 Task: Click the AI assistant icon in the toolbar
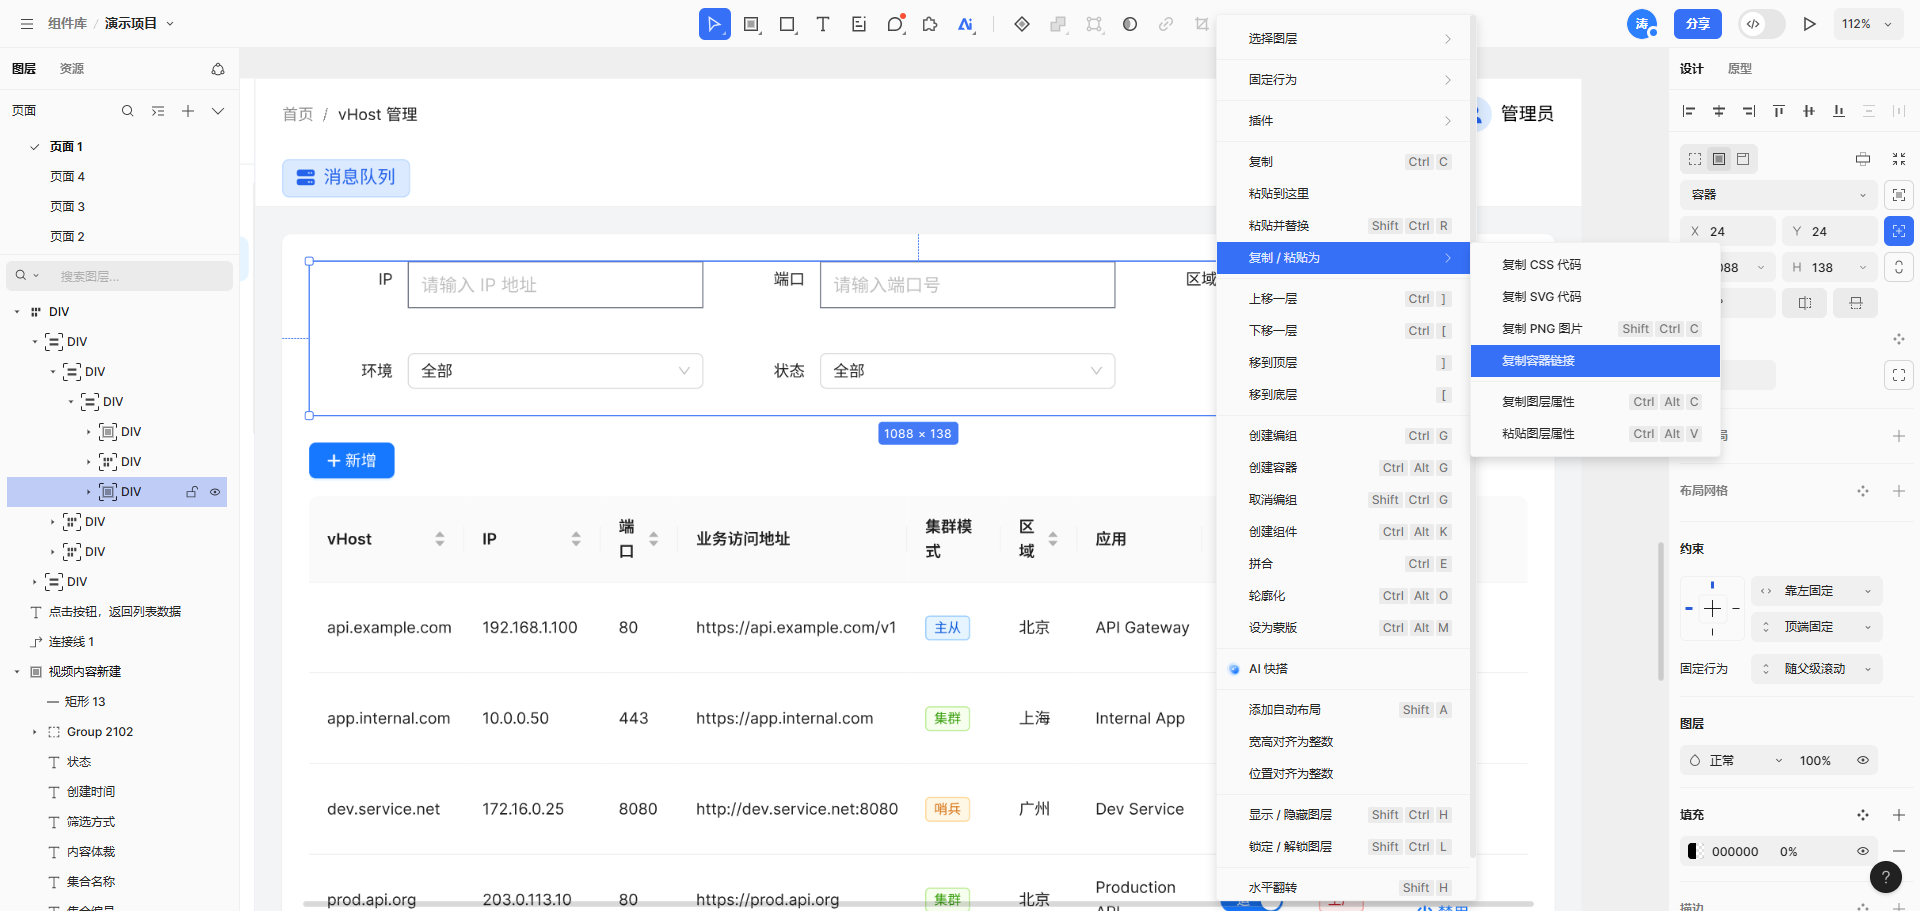[966, 23]
